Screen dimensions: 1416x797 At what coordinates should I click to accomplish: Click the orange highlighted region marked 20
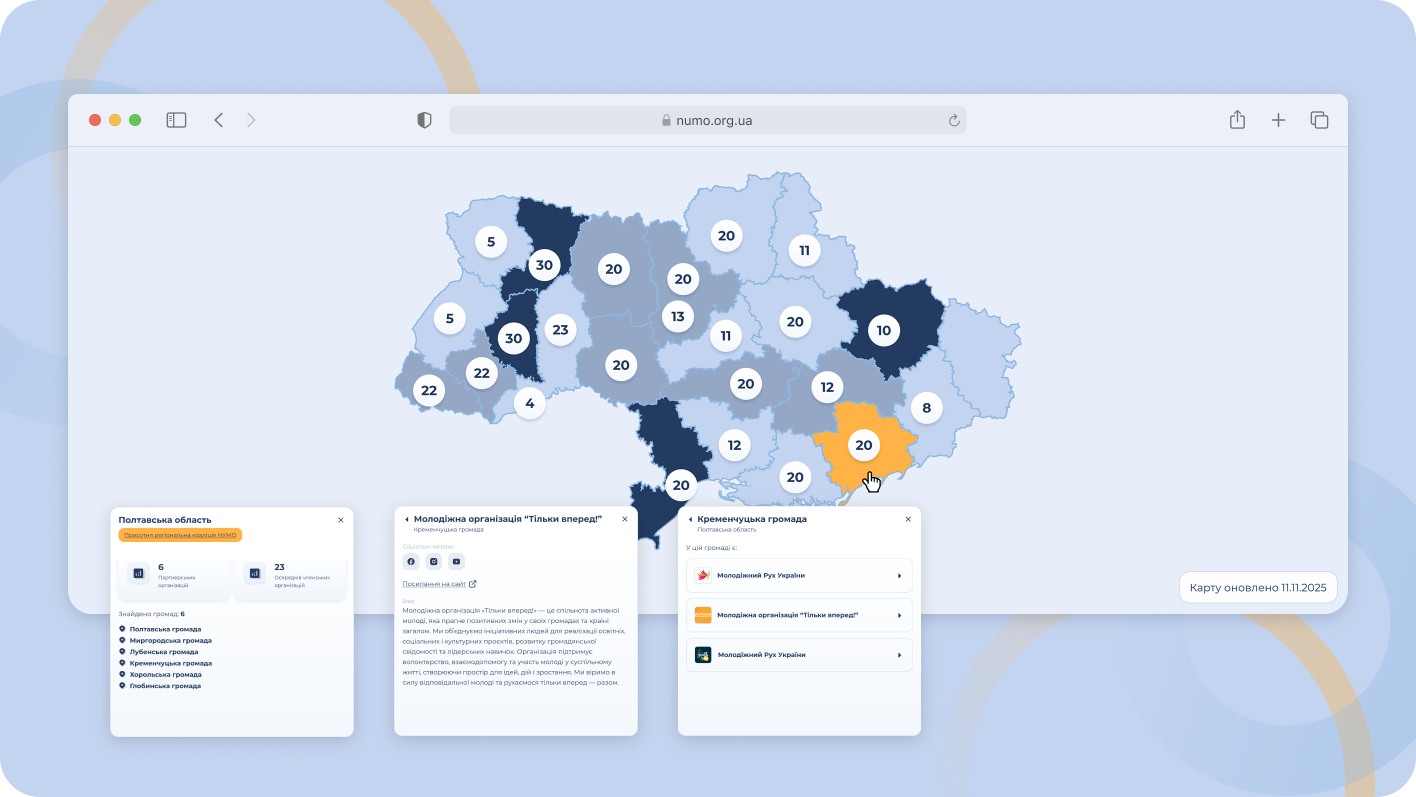click(x=864, y=445)
